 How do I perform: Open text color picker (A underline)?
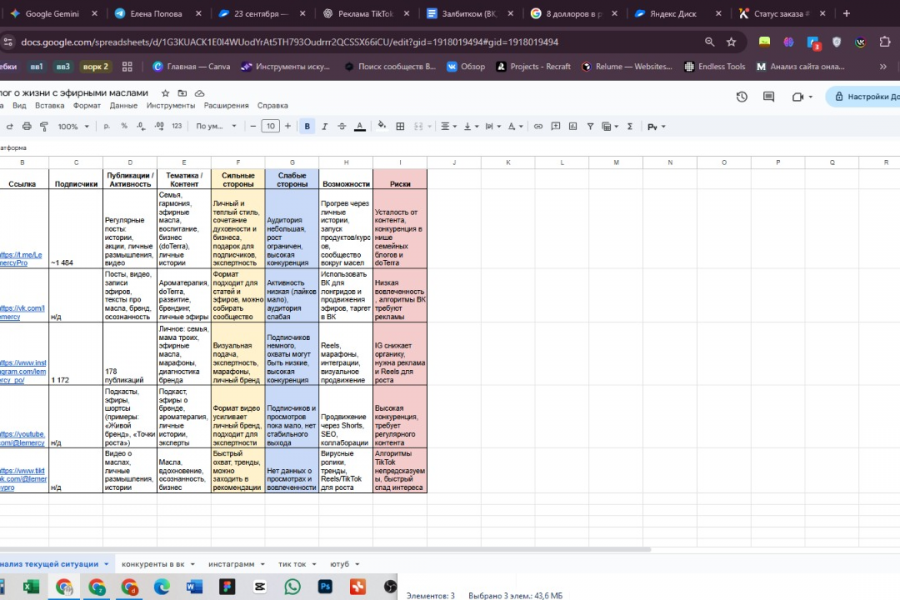coord(359,126)
